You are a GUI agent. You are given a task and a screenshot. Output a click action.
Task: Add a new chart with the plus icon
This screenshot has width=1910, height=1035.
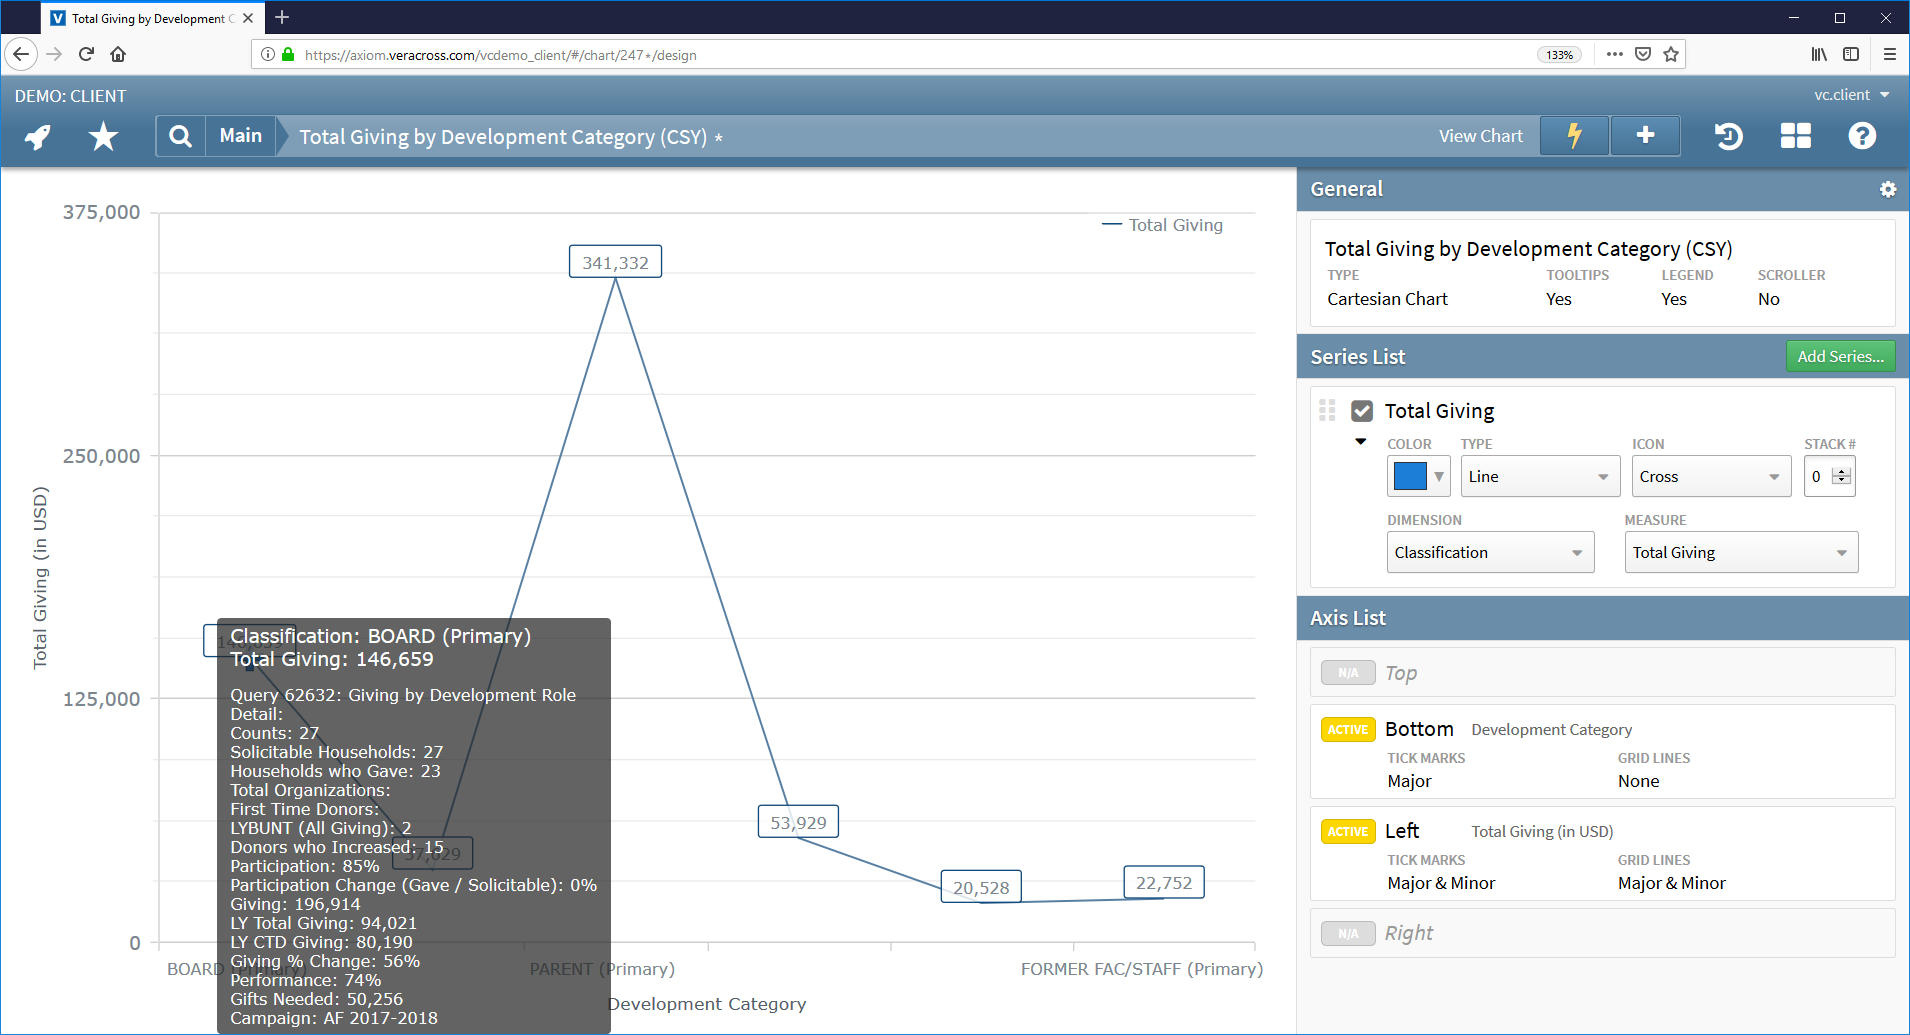point(1644,135)
